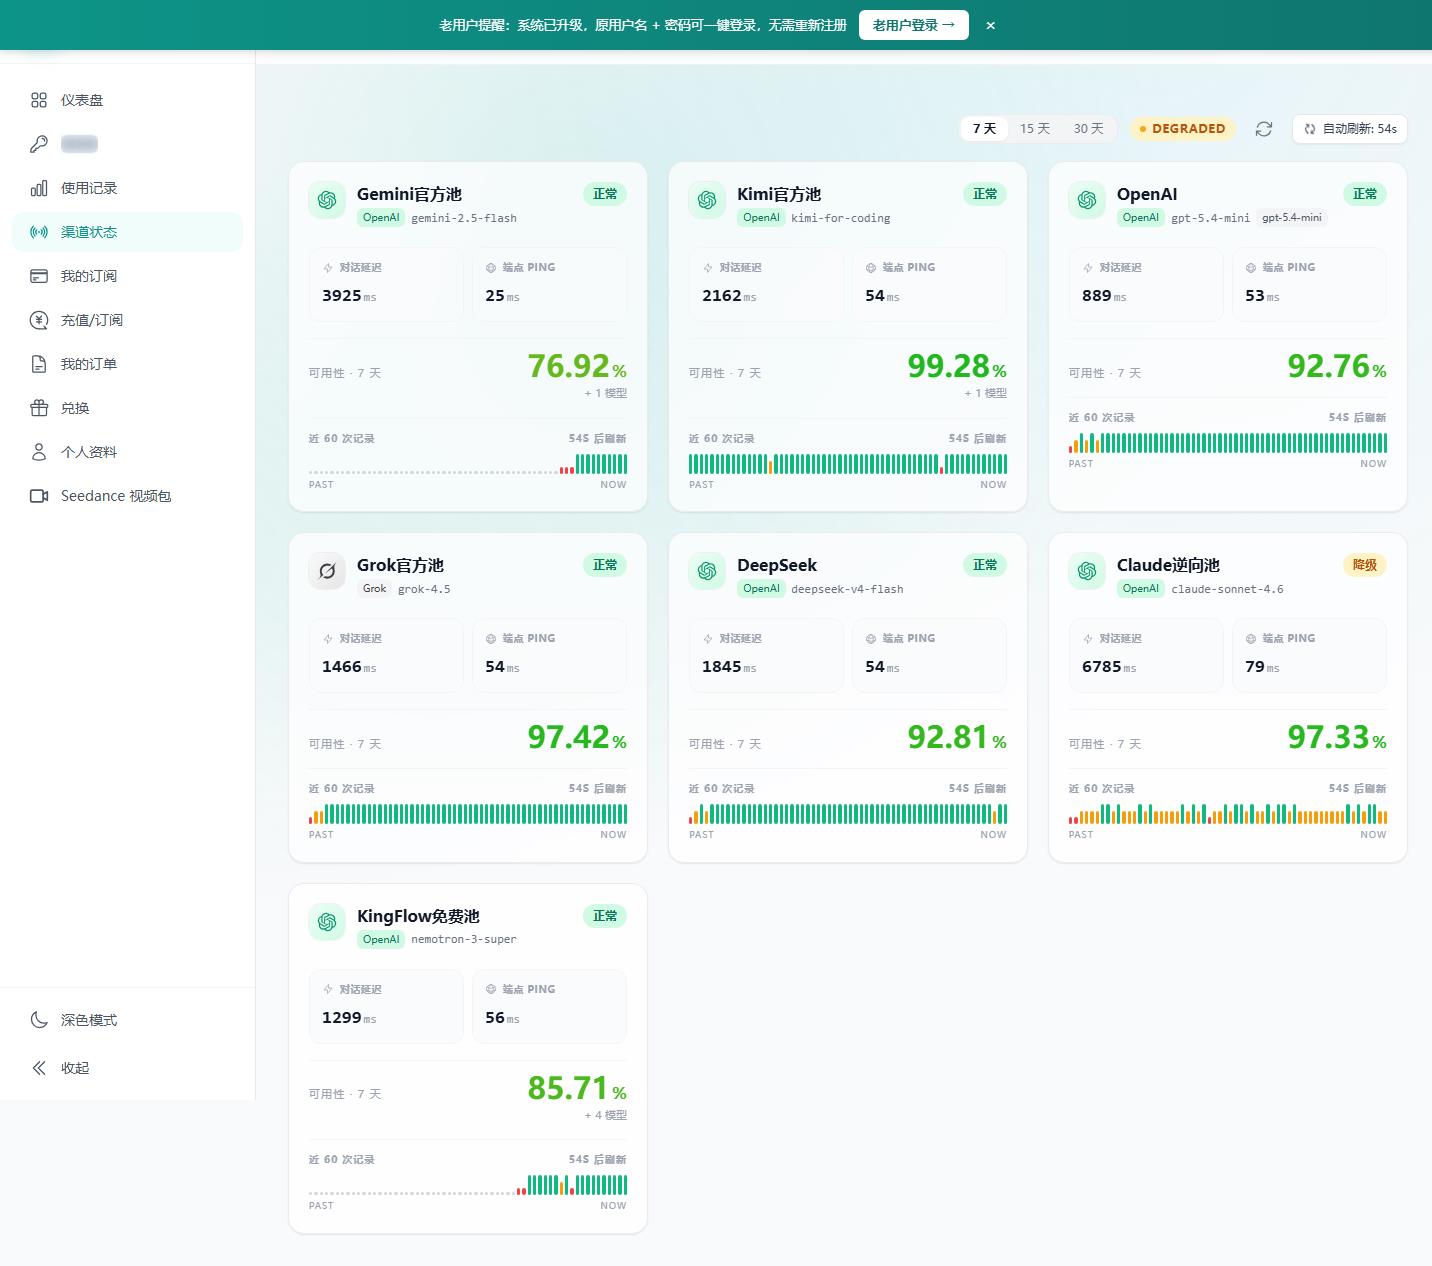This screenshot has width=1432, height=1266.
Task: Click the 降级 badge on Claude逆向池
Action: coord(1365,565)
